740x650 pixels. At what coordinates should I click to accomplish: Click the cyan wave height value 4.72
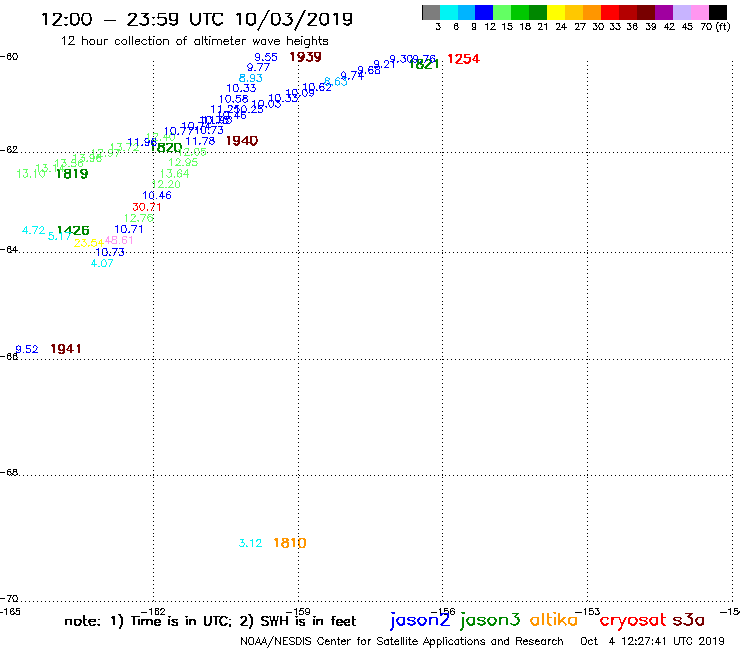pyautogui.click(x=34, y=230)
